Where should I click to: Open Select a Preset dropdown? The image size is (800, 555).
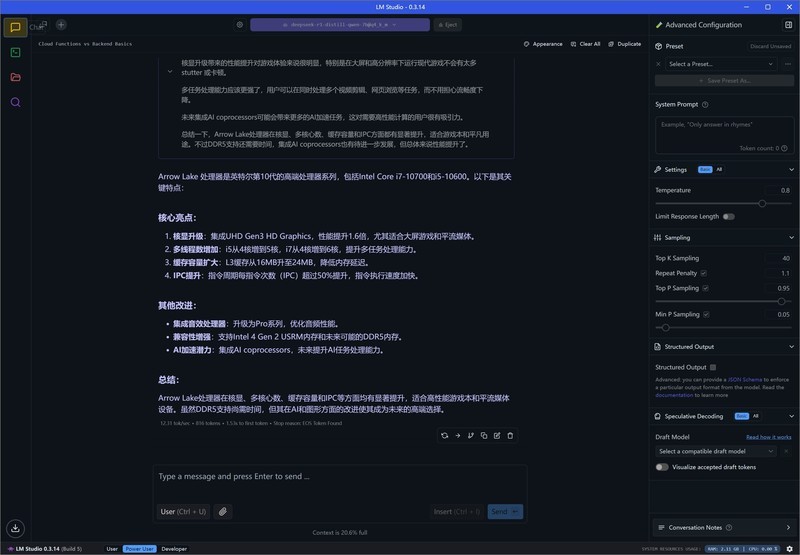click(x=721, y=64)
